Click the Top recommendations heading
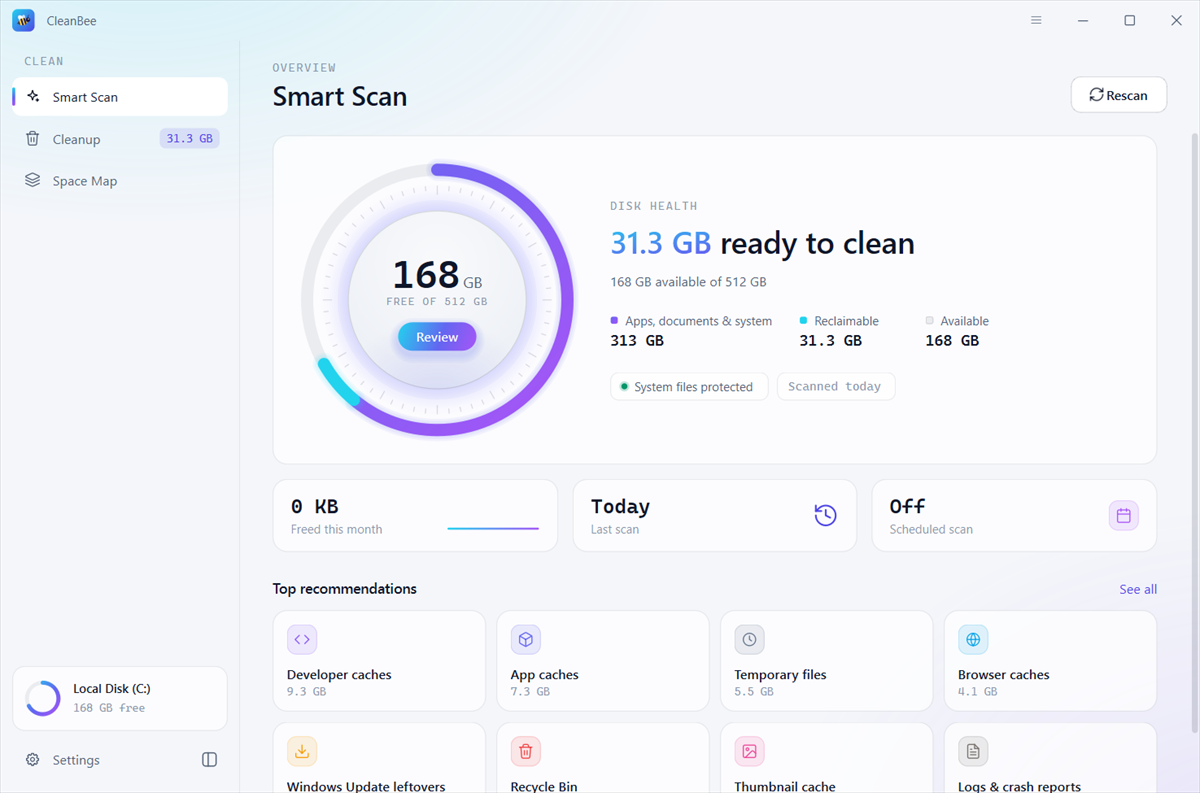 click(344, 589)
